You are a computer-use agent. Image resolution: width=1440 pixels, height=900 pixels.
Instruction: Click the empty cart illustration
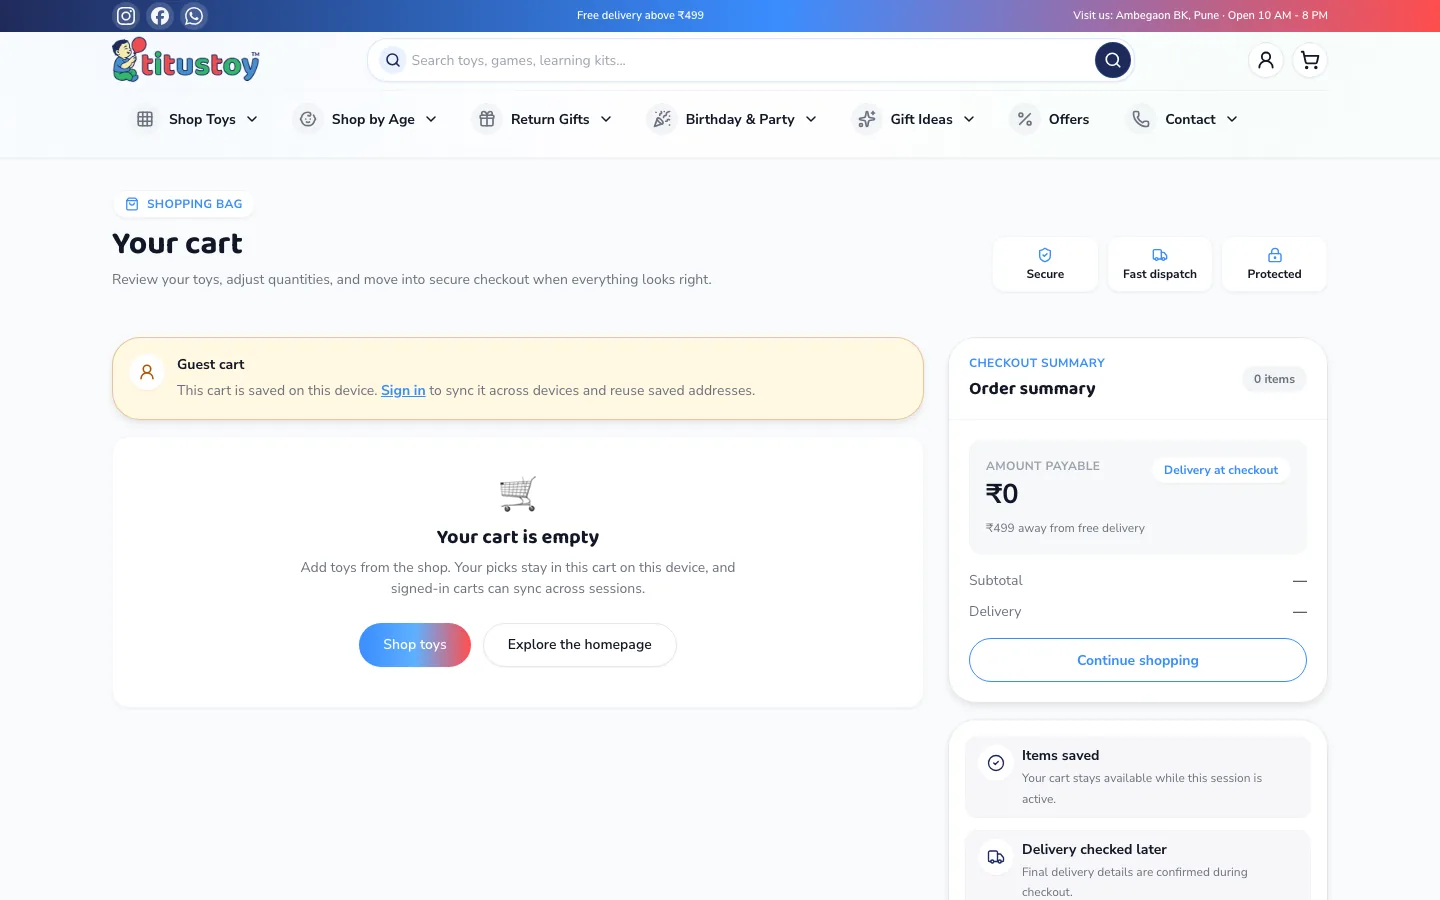pos(518,493)
